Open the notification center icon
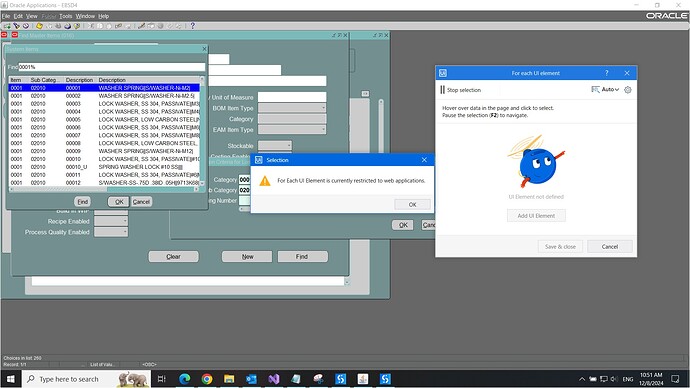The width and height of the screenshot is (690, 388). (675, 379)
